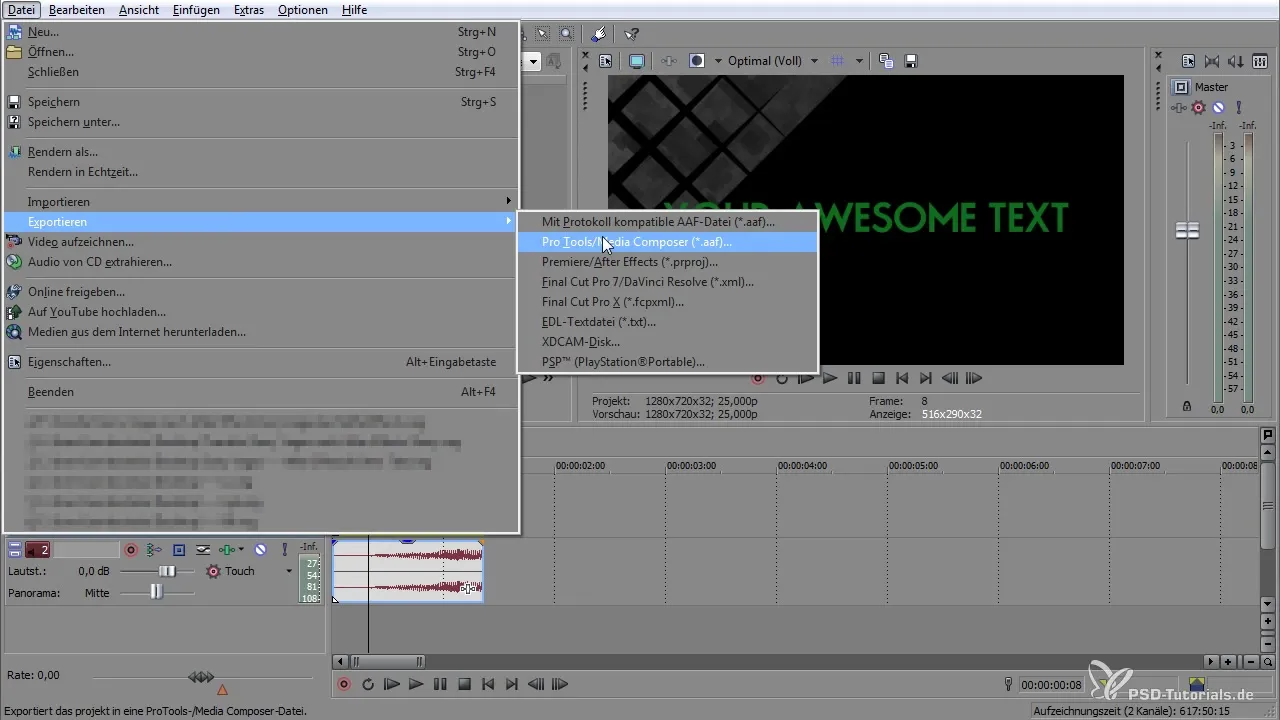Click Speichern unter... menu entry
The width and height of the screenshot is (1280, 720).
(261, 122)
